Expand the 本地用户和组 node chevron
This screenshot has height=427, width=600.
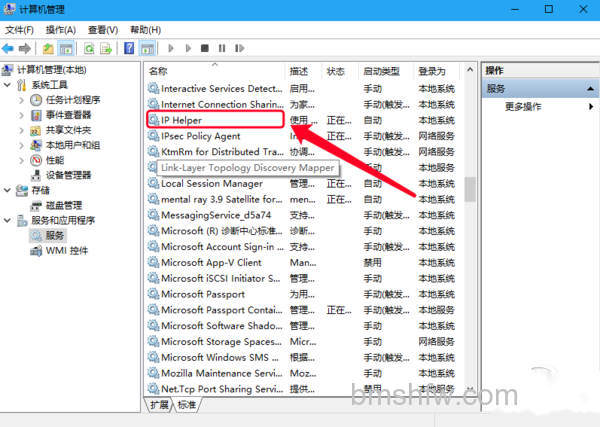[x=21, y=145]
